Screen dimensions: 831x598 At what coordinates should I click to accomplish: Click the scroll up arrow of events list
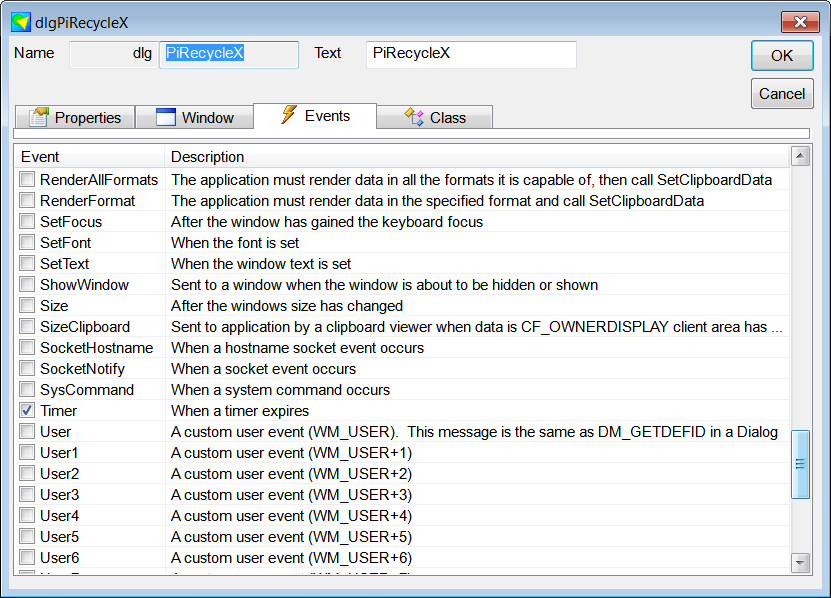tap(800, 156)
